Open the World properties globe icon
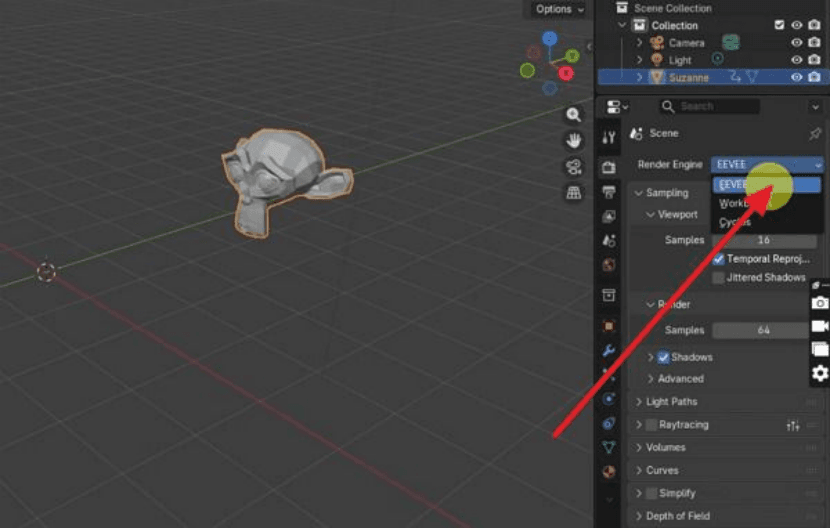830x529 pixels. (x=609, y=265)
